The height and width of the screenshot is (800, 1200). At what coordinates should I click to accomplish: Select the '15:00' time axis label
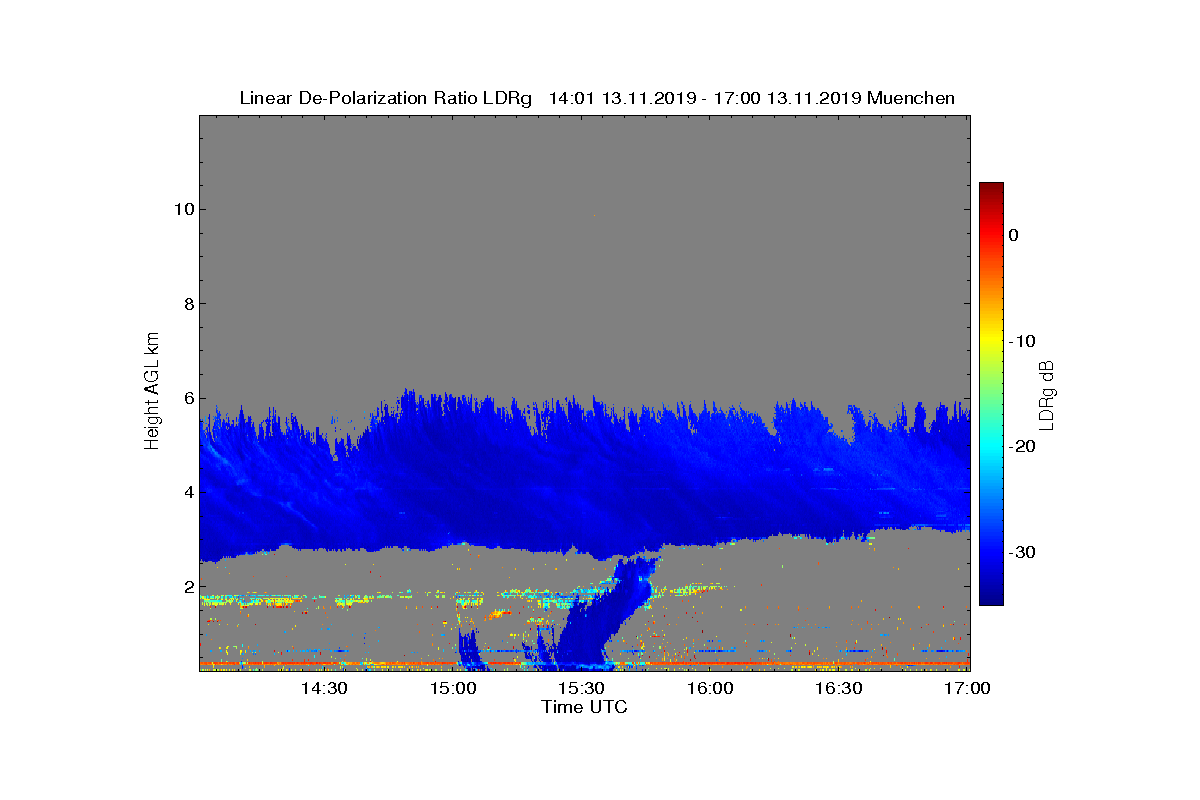tap(453, 689)
